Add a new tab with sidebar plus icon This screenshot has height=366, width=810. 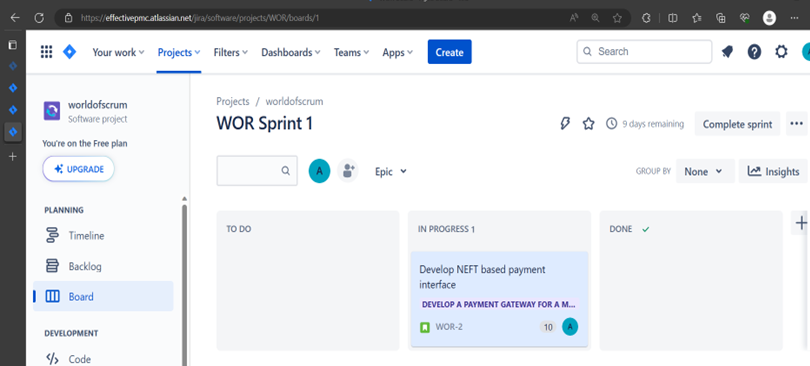coord(13,156)
